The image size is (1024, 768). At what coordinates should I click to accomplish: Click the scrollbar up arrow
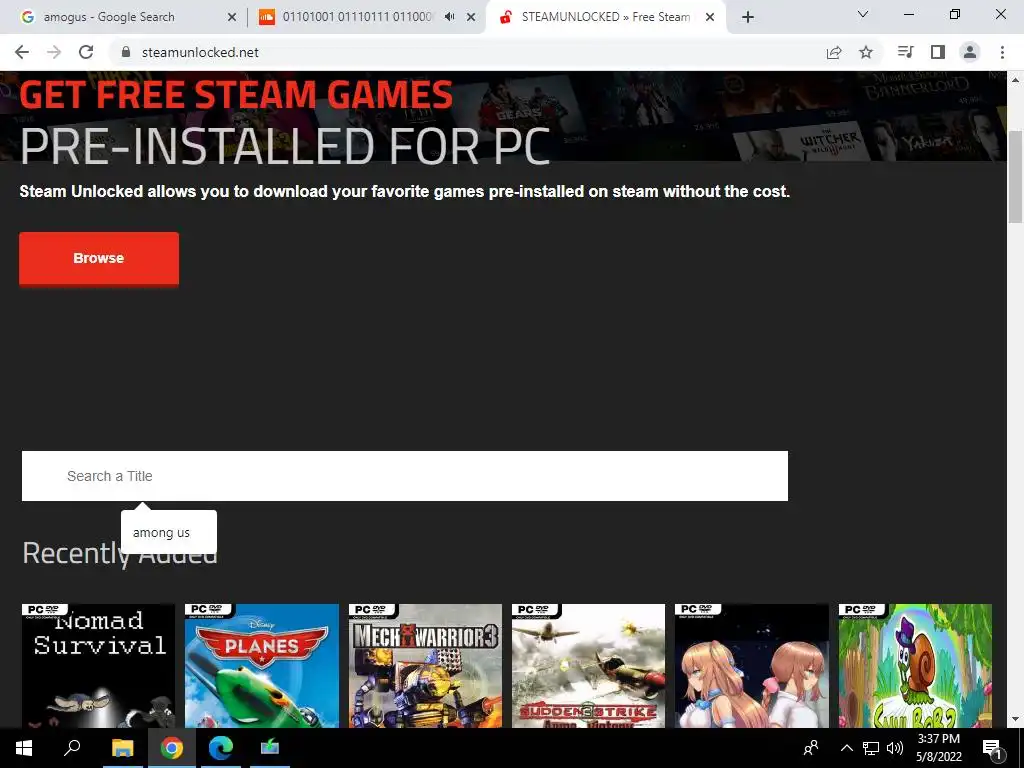(1016, 80)
